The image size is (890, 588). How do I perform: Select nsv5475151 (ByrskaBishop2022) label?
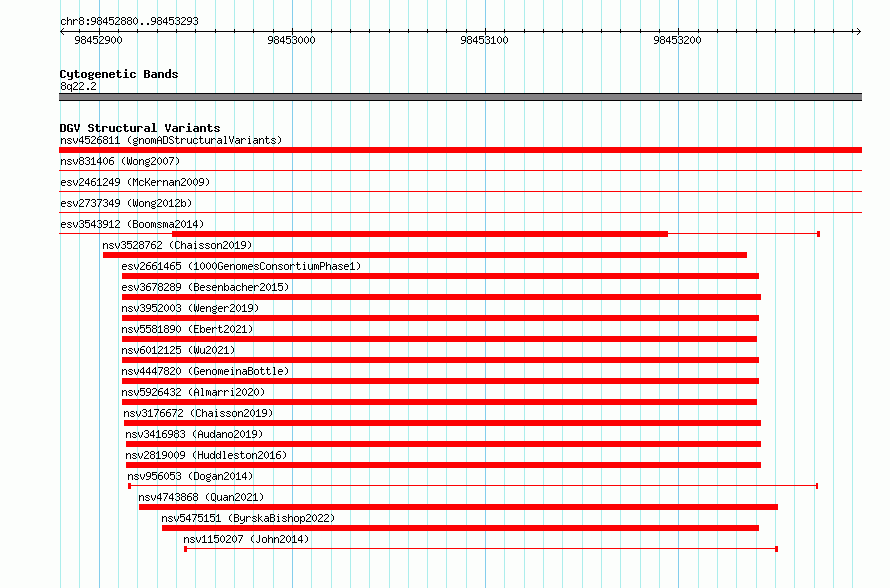click(248, 518)
